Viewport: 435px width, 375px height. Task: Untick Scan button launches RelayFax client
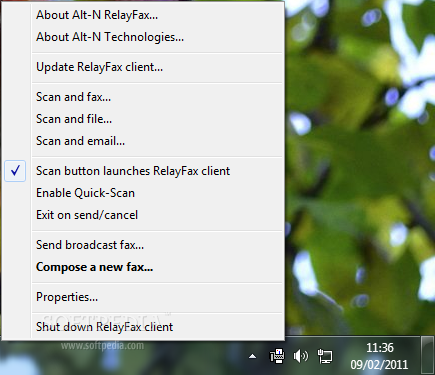point(143,171)
